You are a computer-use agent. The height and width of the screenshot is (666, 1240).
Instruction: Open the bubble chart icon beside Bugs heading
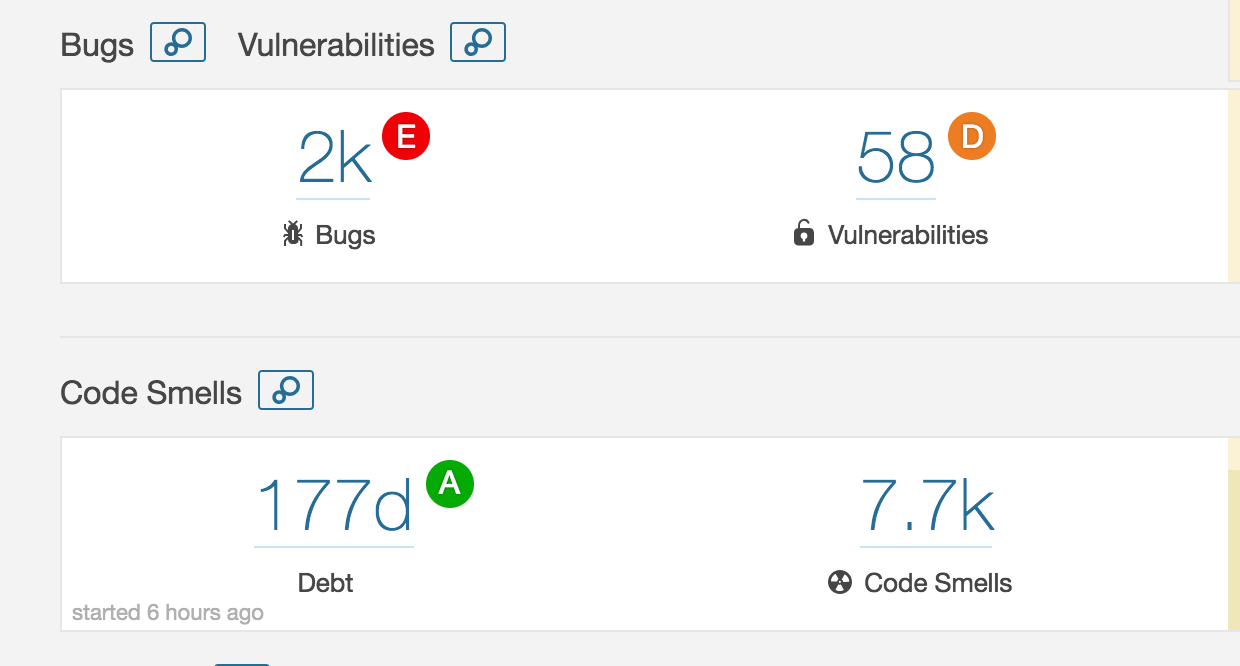pos(178,43)
